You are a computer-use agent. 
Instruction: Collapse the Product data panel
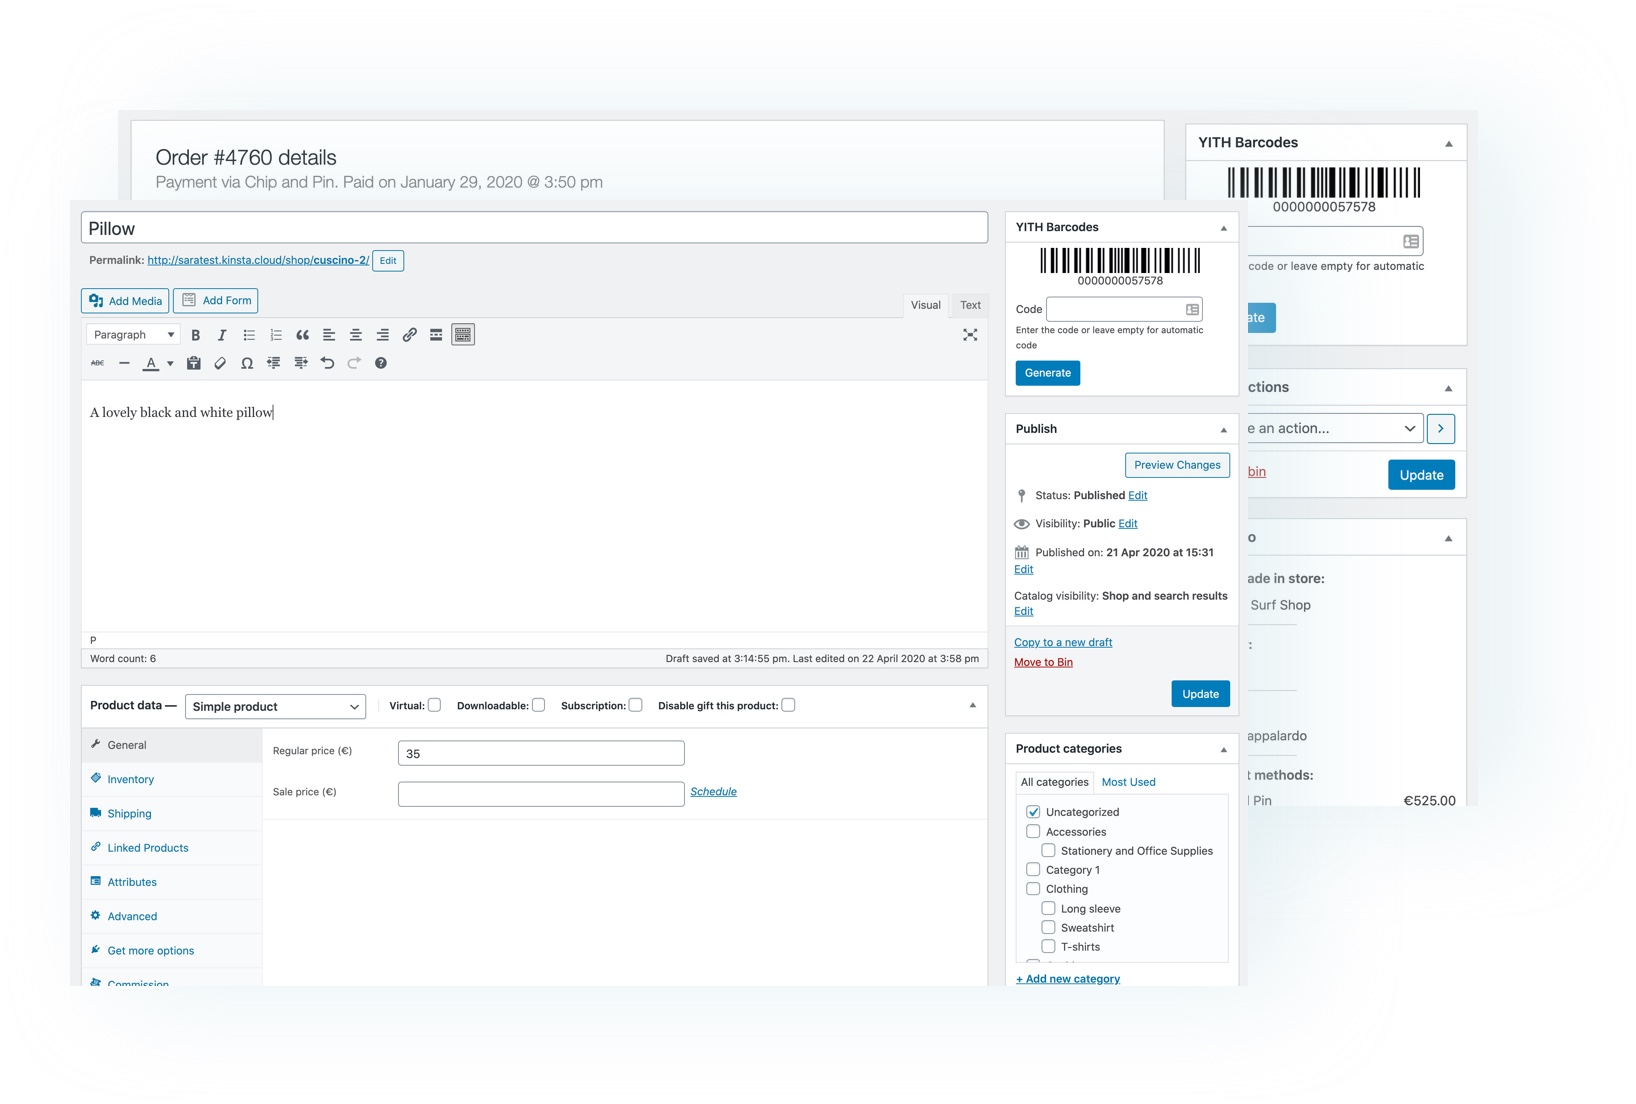(x=972, y=706)
